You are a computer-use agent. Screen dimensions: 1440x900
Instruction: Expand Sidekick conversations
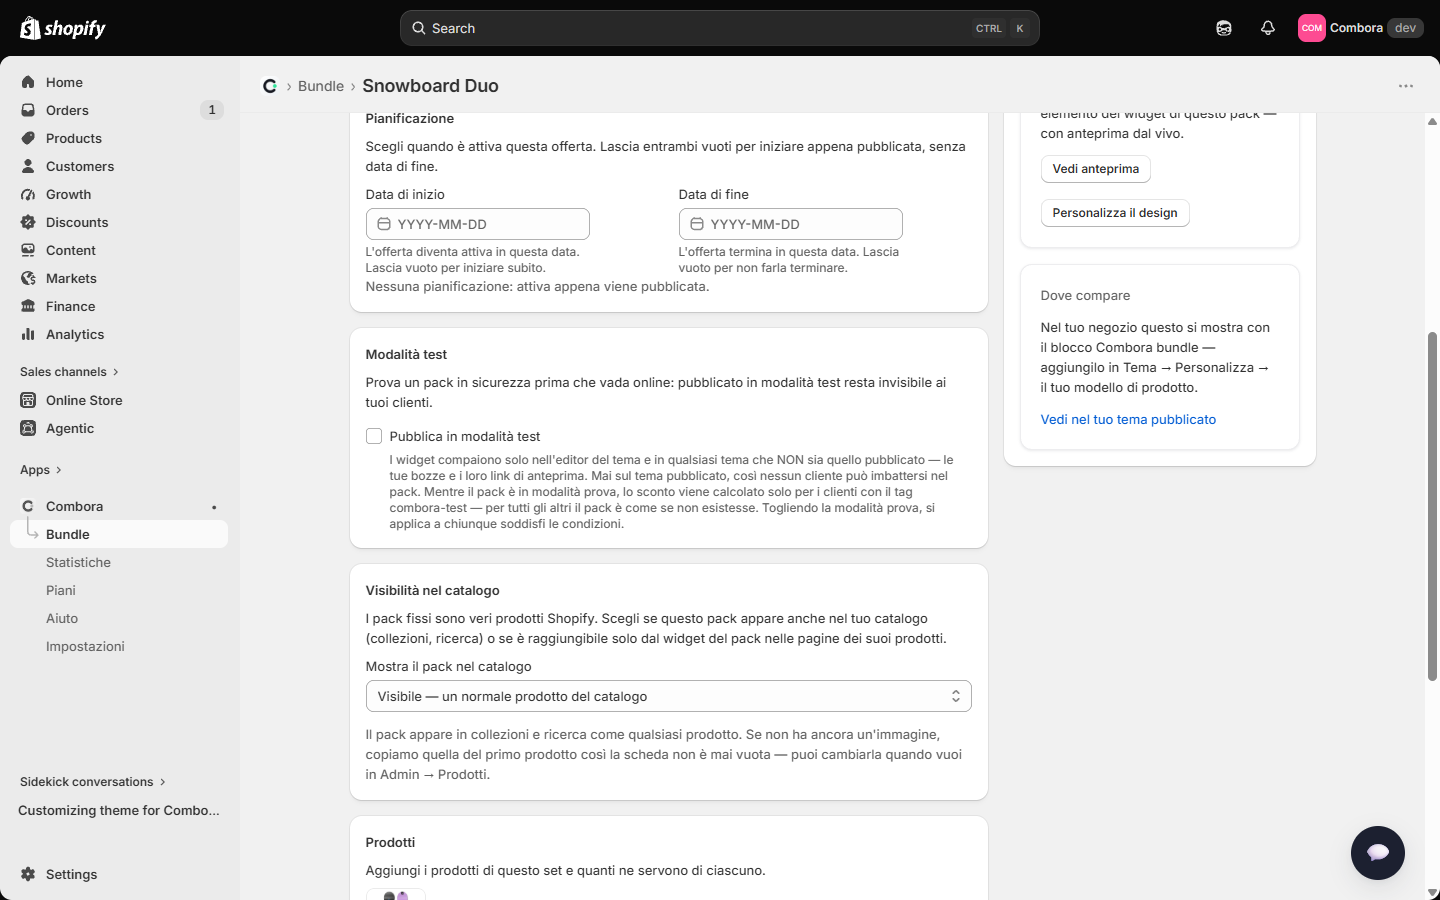(x=93, y=782)
